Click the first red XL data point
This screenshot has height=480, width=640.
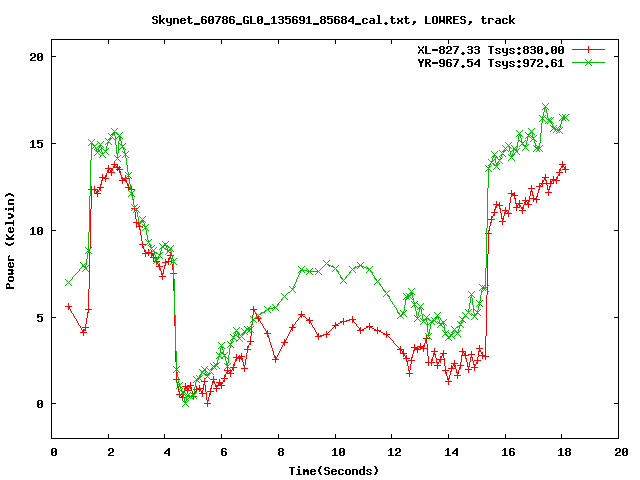point(69,306)
